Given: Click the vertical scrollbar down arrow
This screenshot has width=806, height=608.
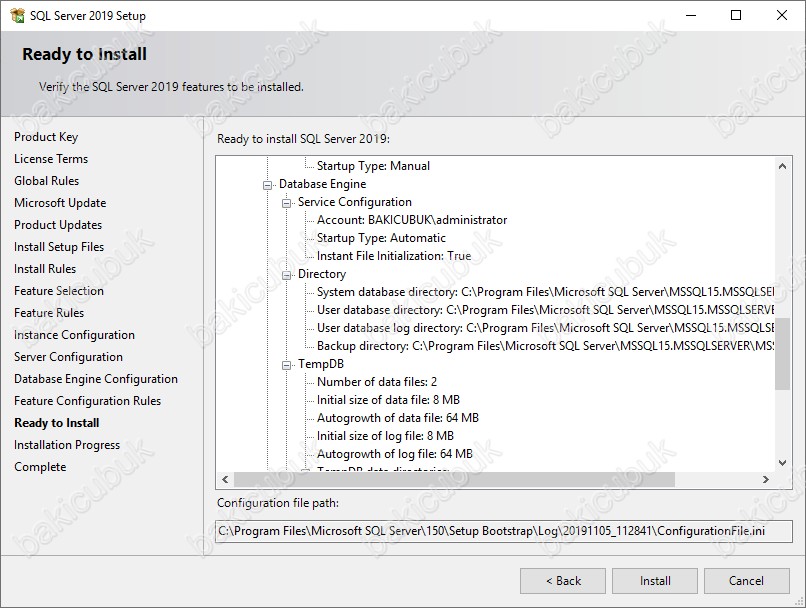Looking at the screenshot, I should (782, 463).
